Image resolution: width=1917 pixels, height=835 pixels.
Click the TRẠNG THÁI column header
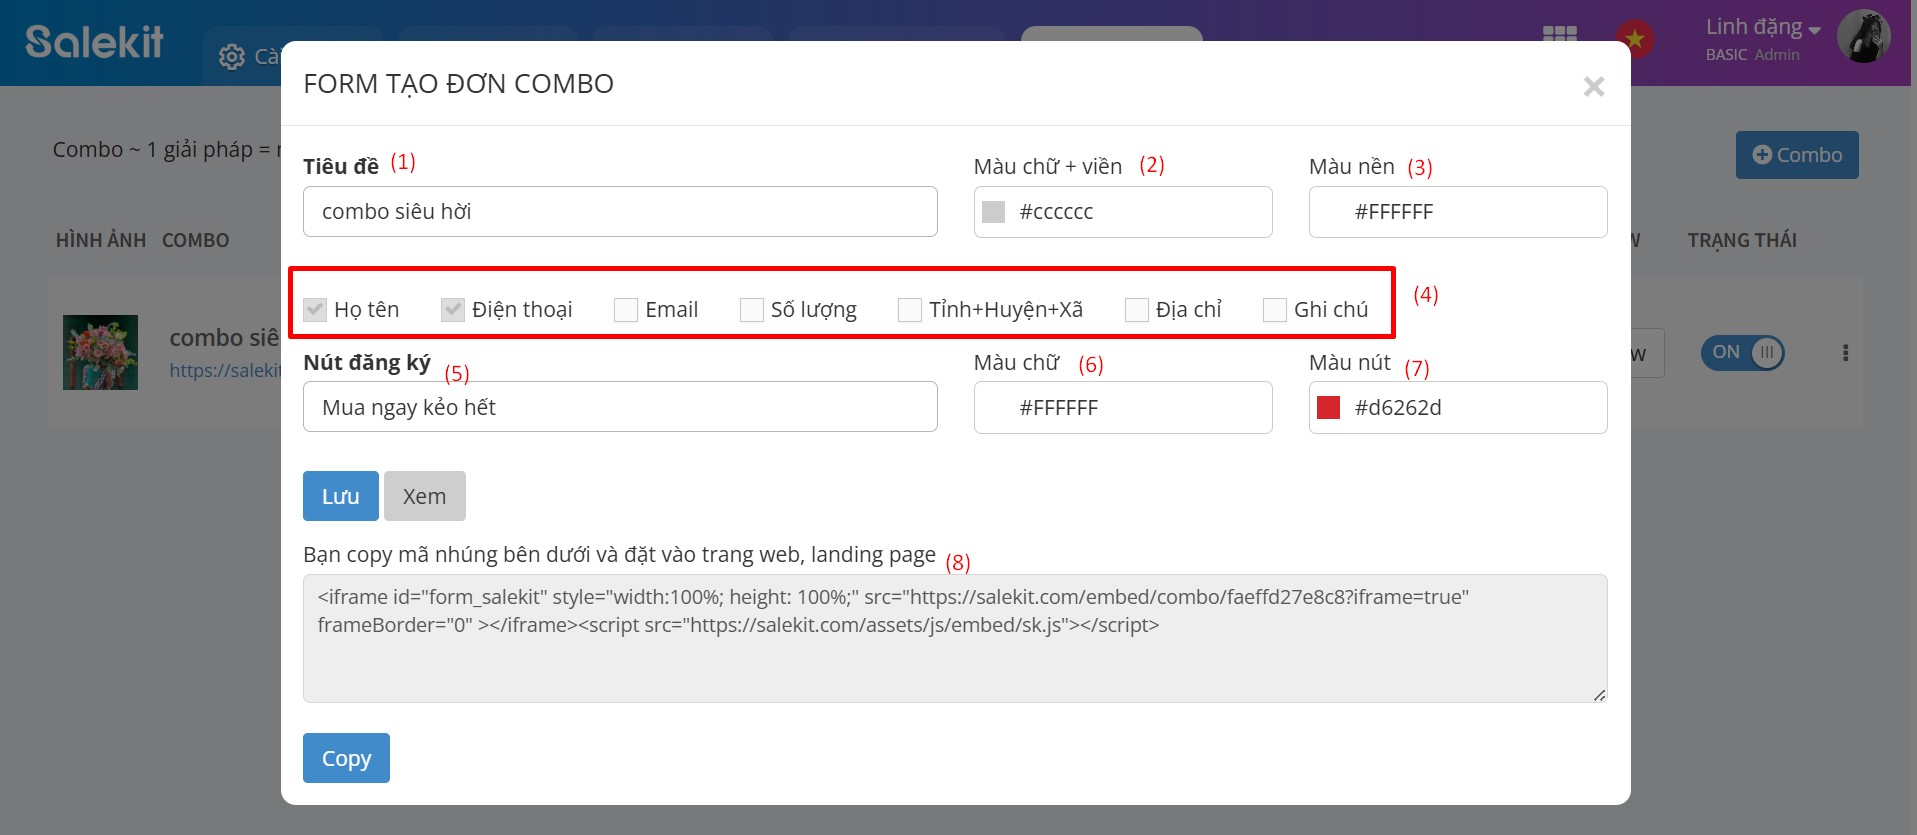click(x=1742, y=240)
